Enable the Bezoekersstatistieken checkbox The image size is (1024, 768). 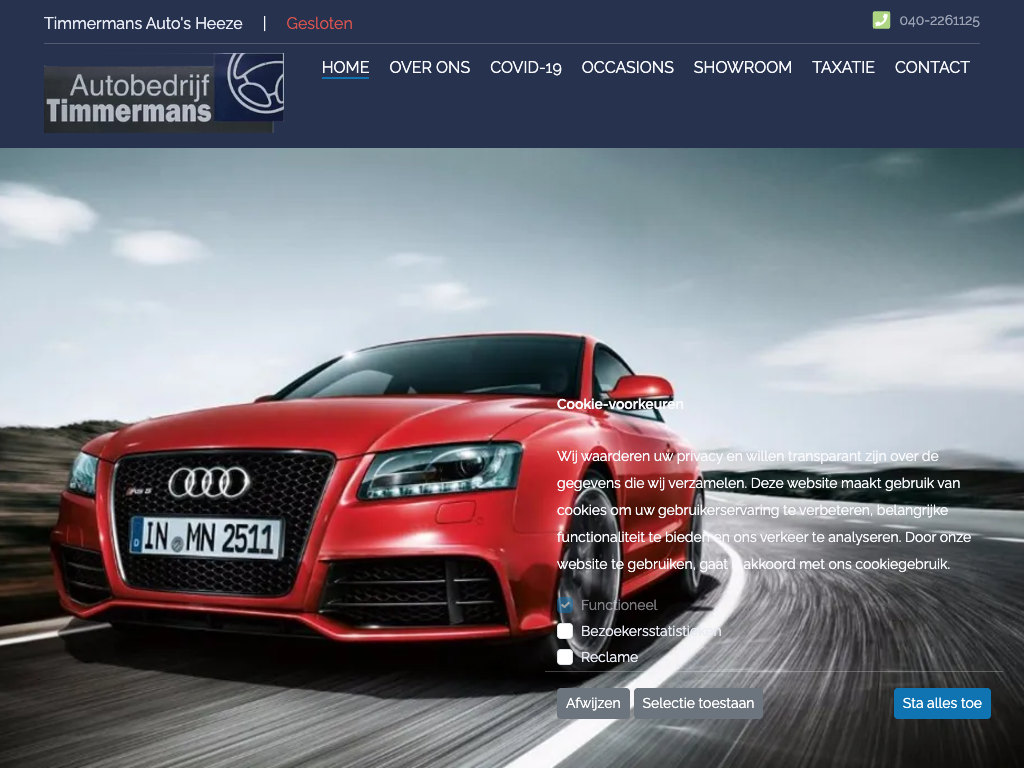[565, 631]
